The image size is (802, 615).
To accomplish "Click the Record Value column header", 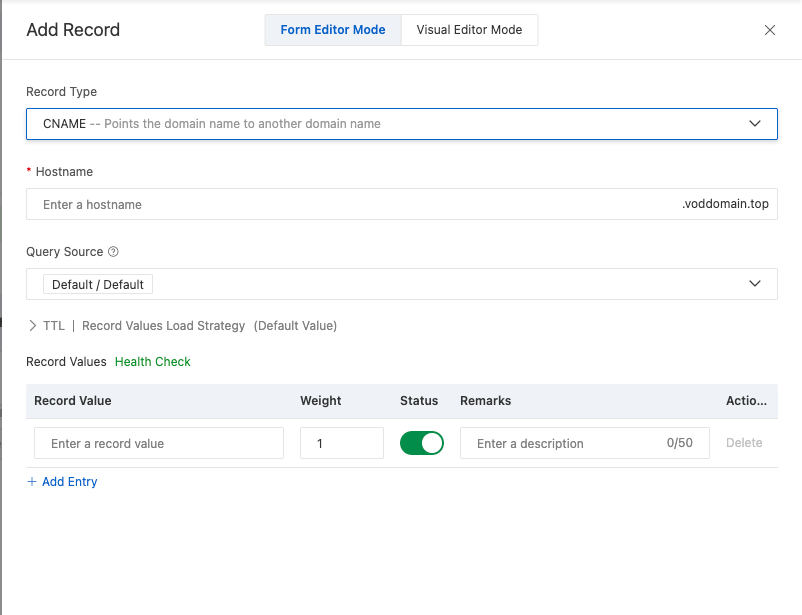I will pos(73,401).
